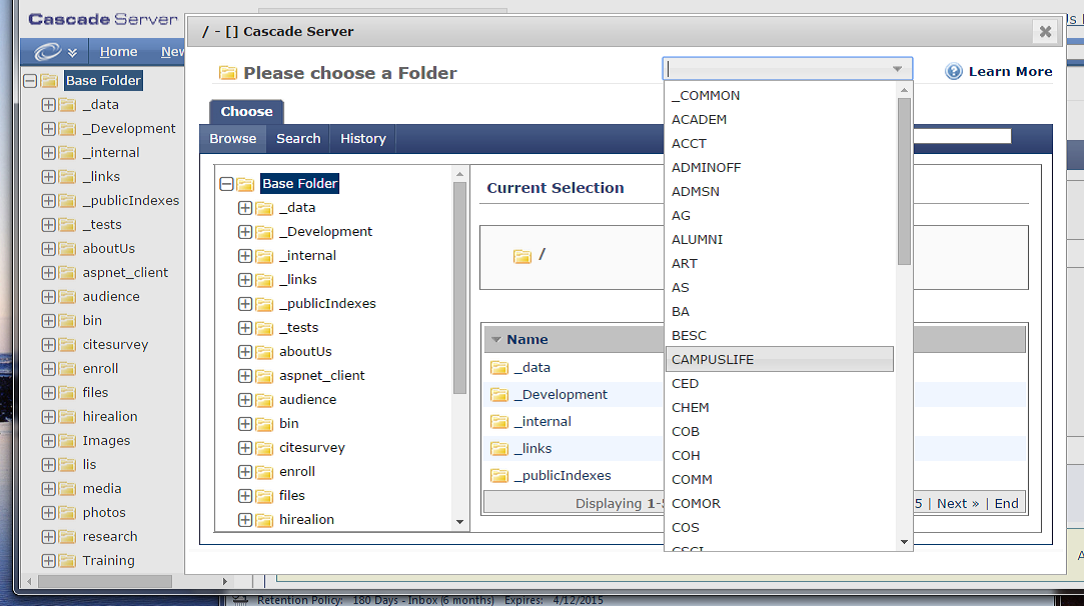Click the Name column sort arrow
The height and width of the screenshot is (606, 1084).
point(496,339)
